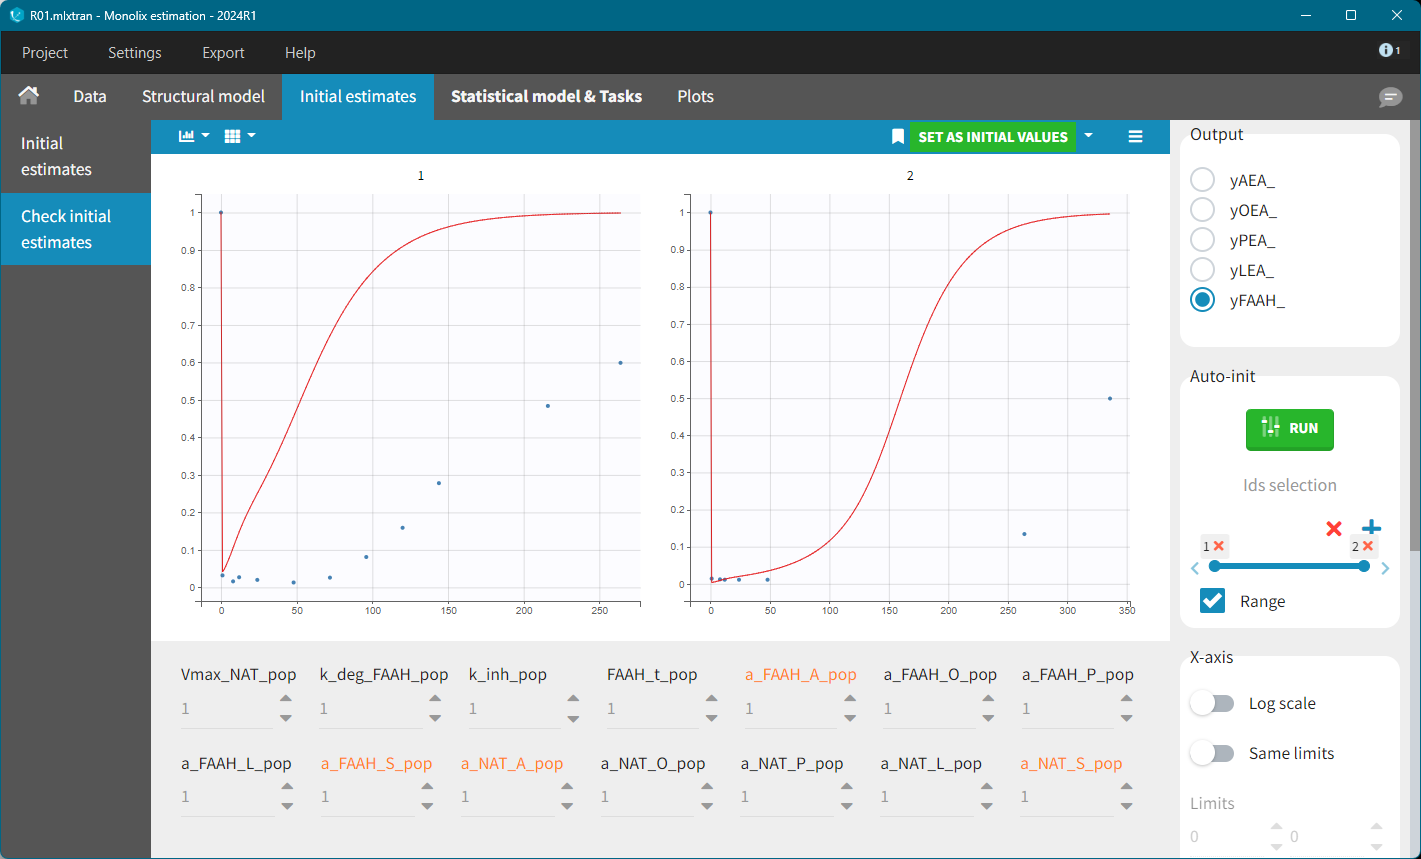Click the blue plus to add Ids
This screenshot has height=859, width=1421.
pyautogui.click(x=1371, y=528)
